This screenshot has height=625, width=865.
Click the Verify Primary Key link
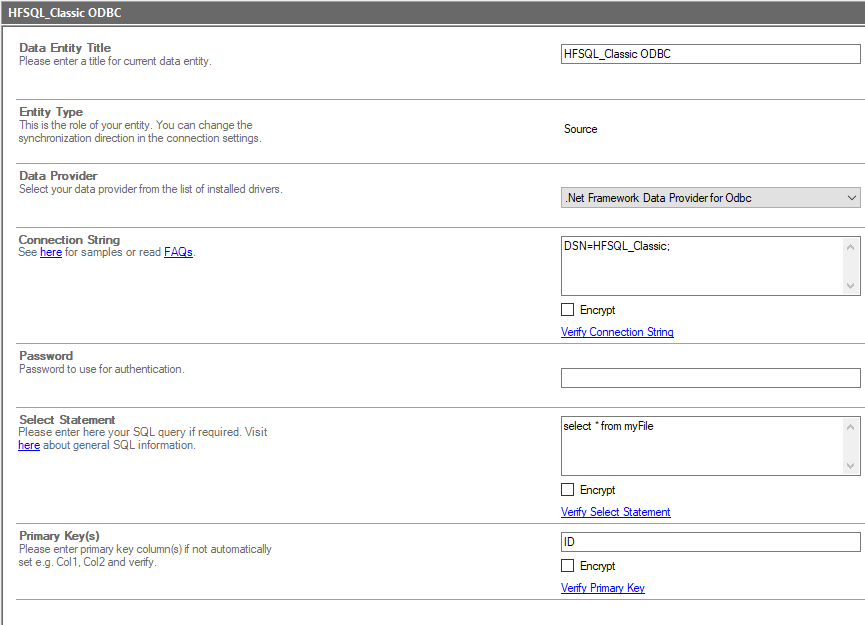click(602, 588)
